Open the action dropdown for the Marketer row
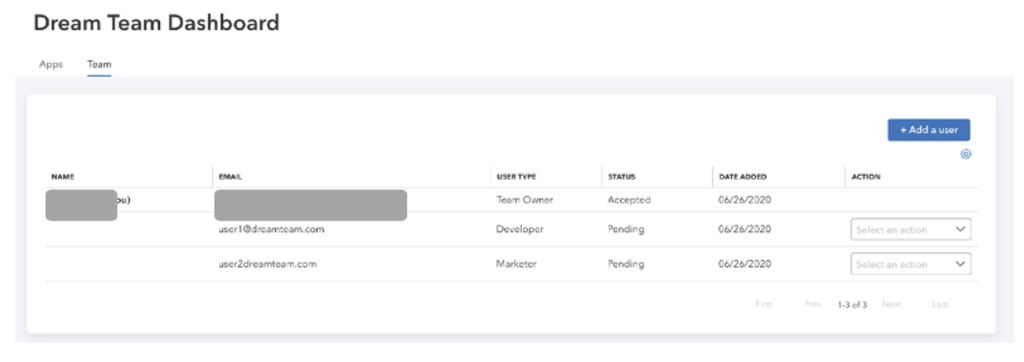This screenshot has height=362, width=1024. [x=910, y=264]
